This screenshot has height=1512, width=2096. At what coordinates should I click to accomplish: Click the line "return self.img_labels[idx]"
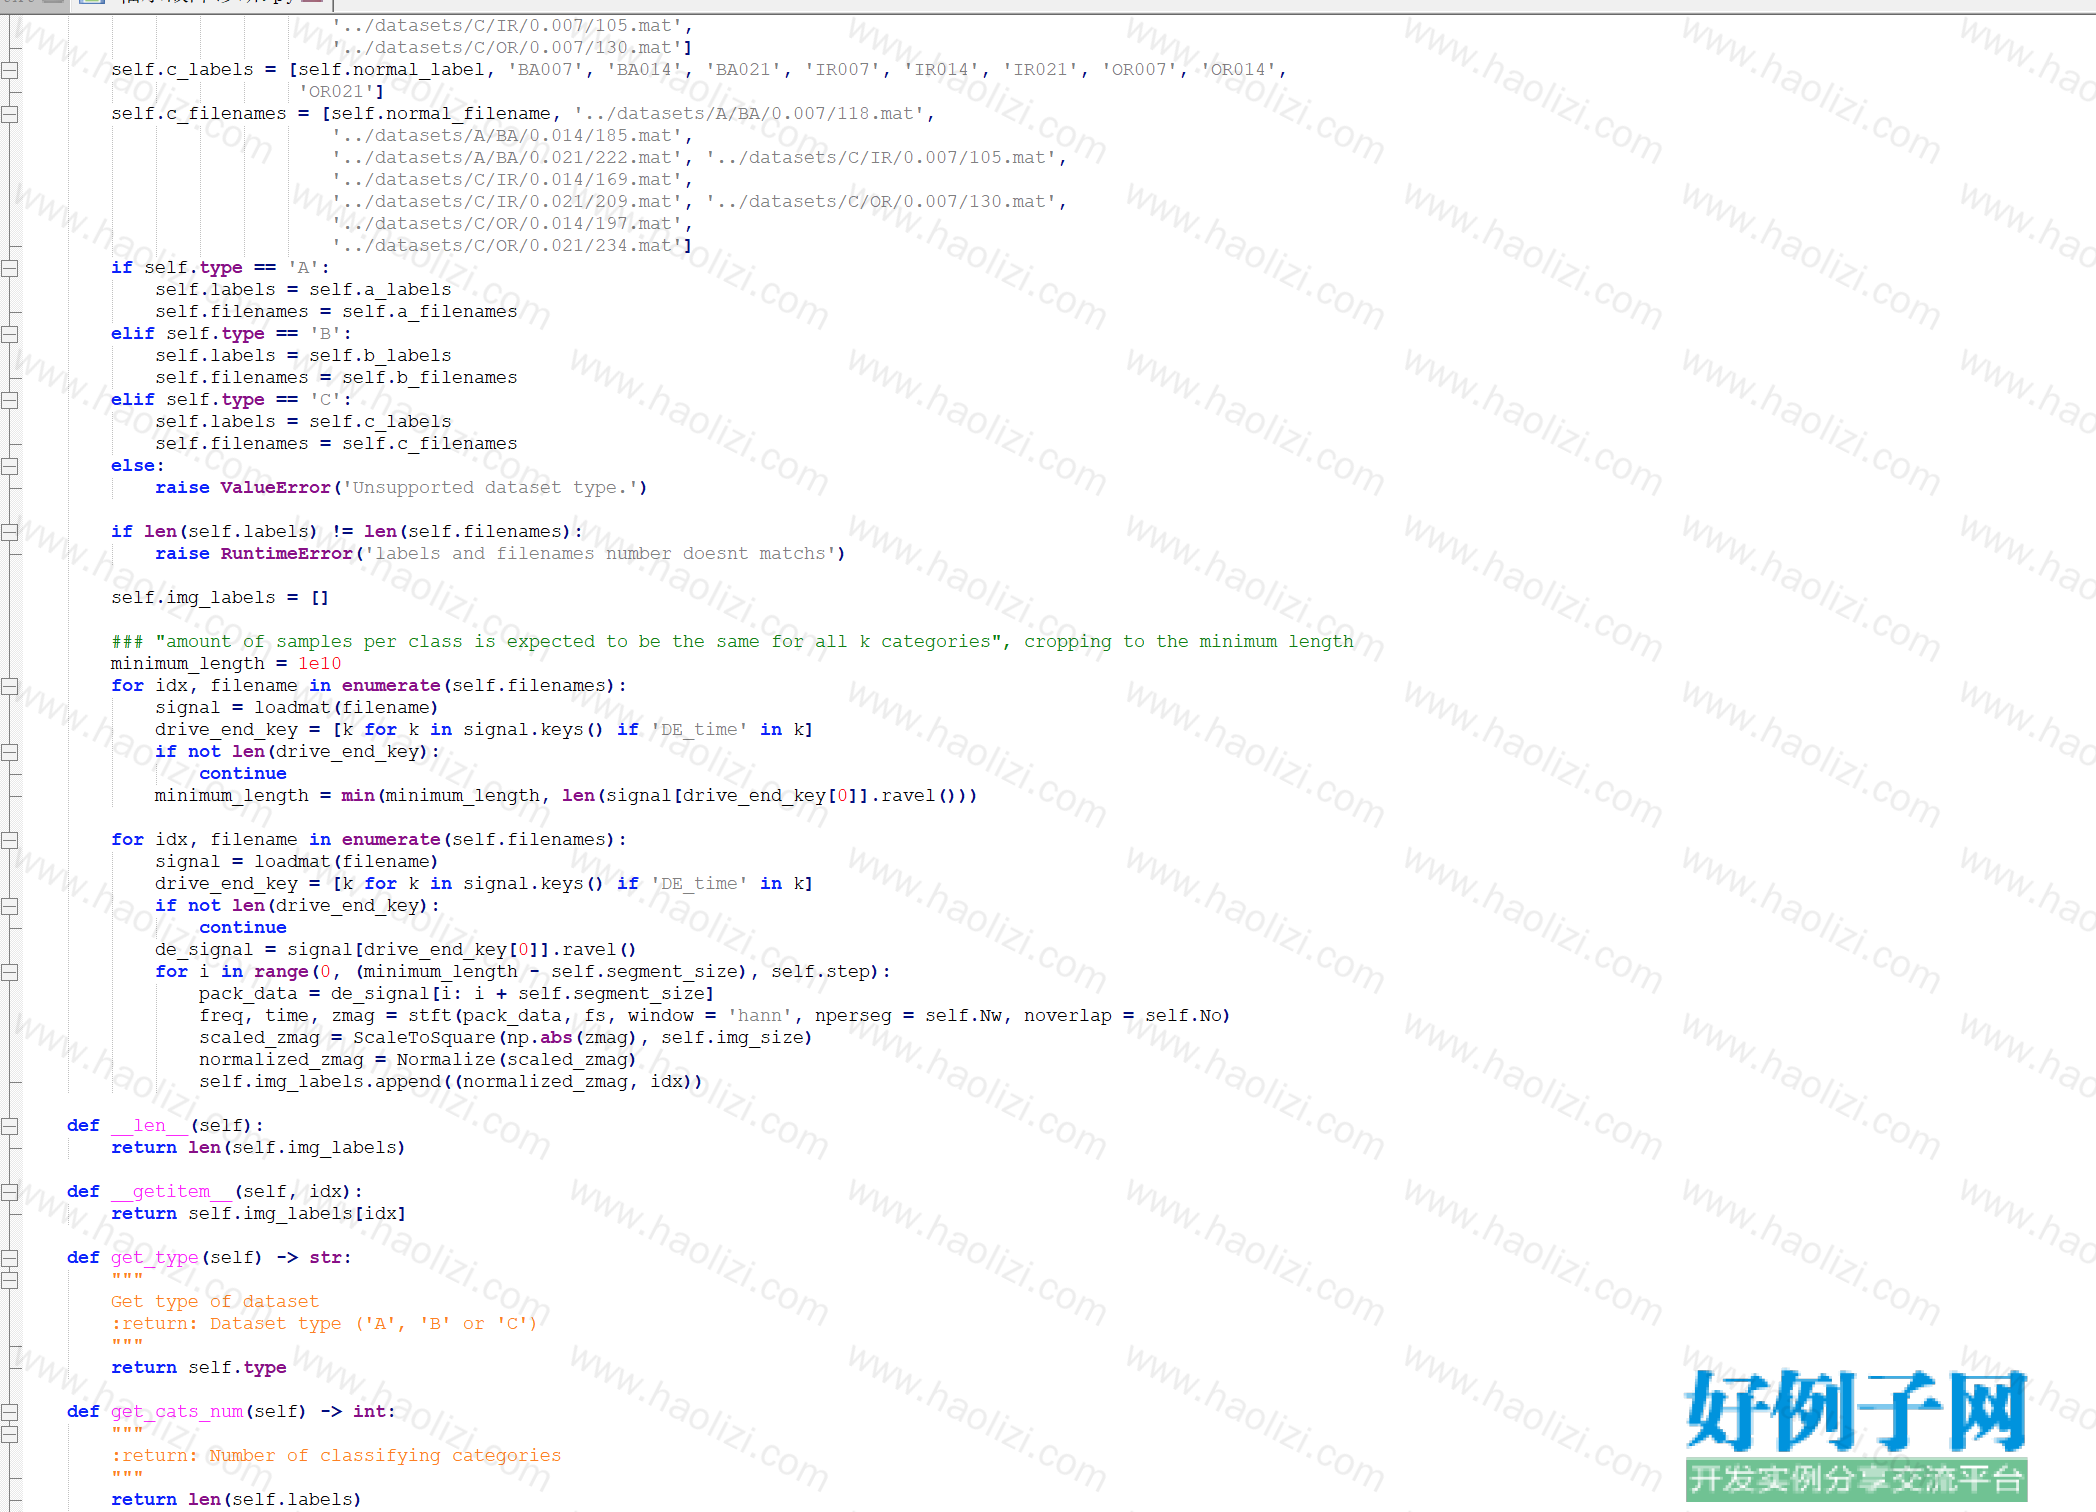(x=258, y=1214)
